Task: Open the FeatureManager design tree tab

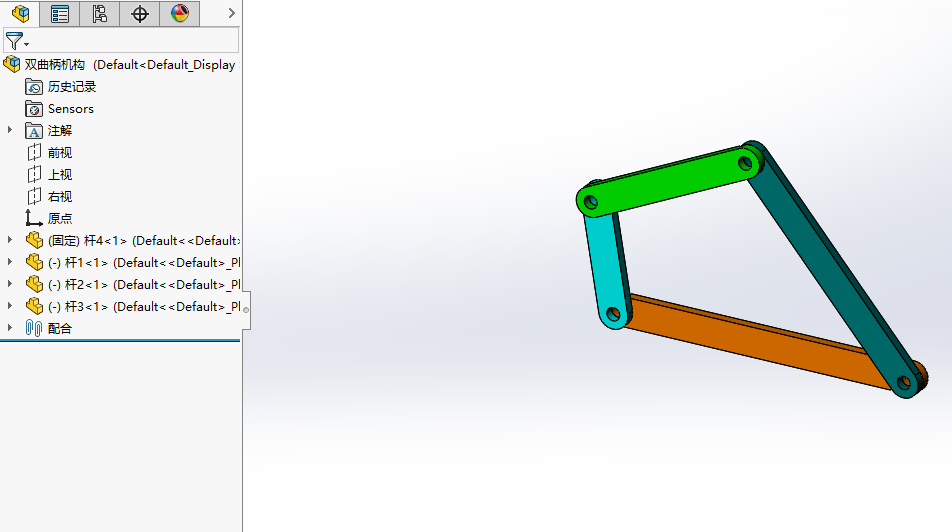Action: [x=20, y=13]
